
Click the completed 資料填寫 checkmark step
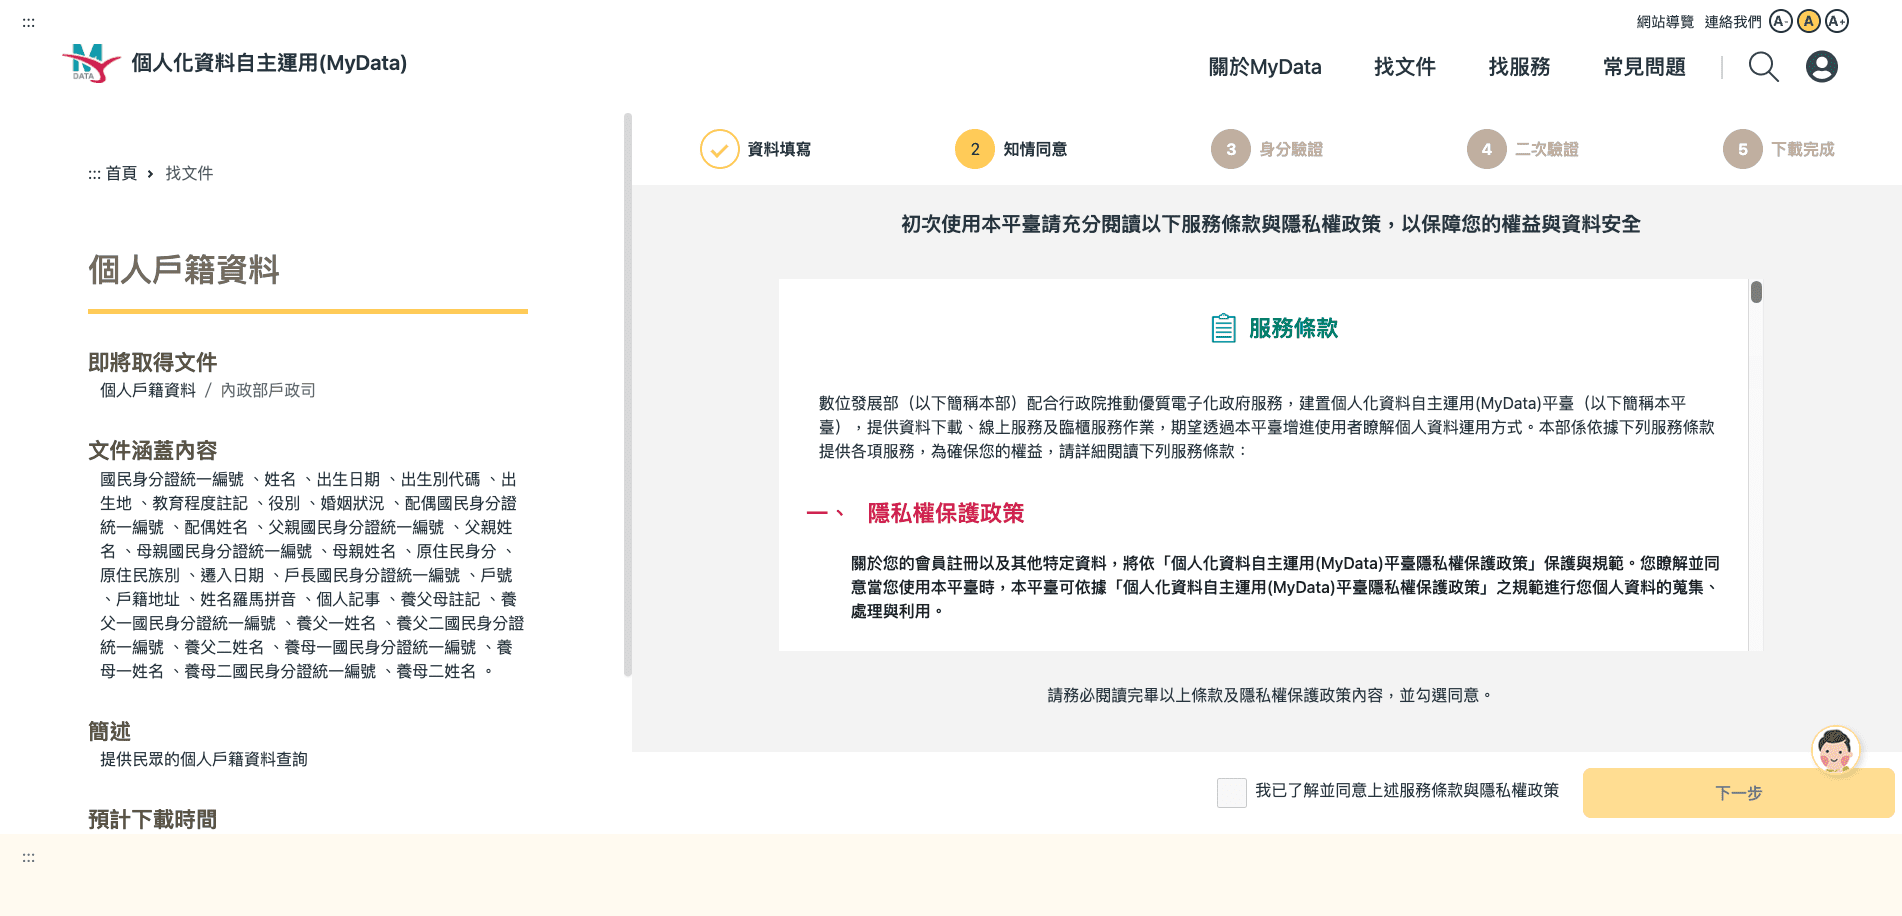pyautogui.click(x=719, y=148)
